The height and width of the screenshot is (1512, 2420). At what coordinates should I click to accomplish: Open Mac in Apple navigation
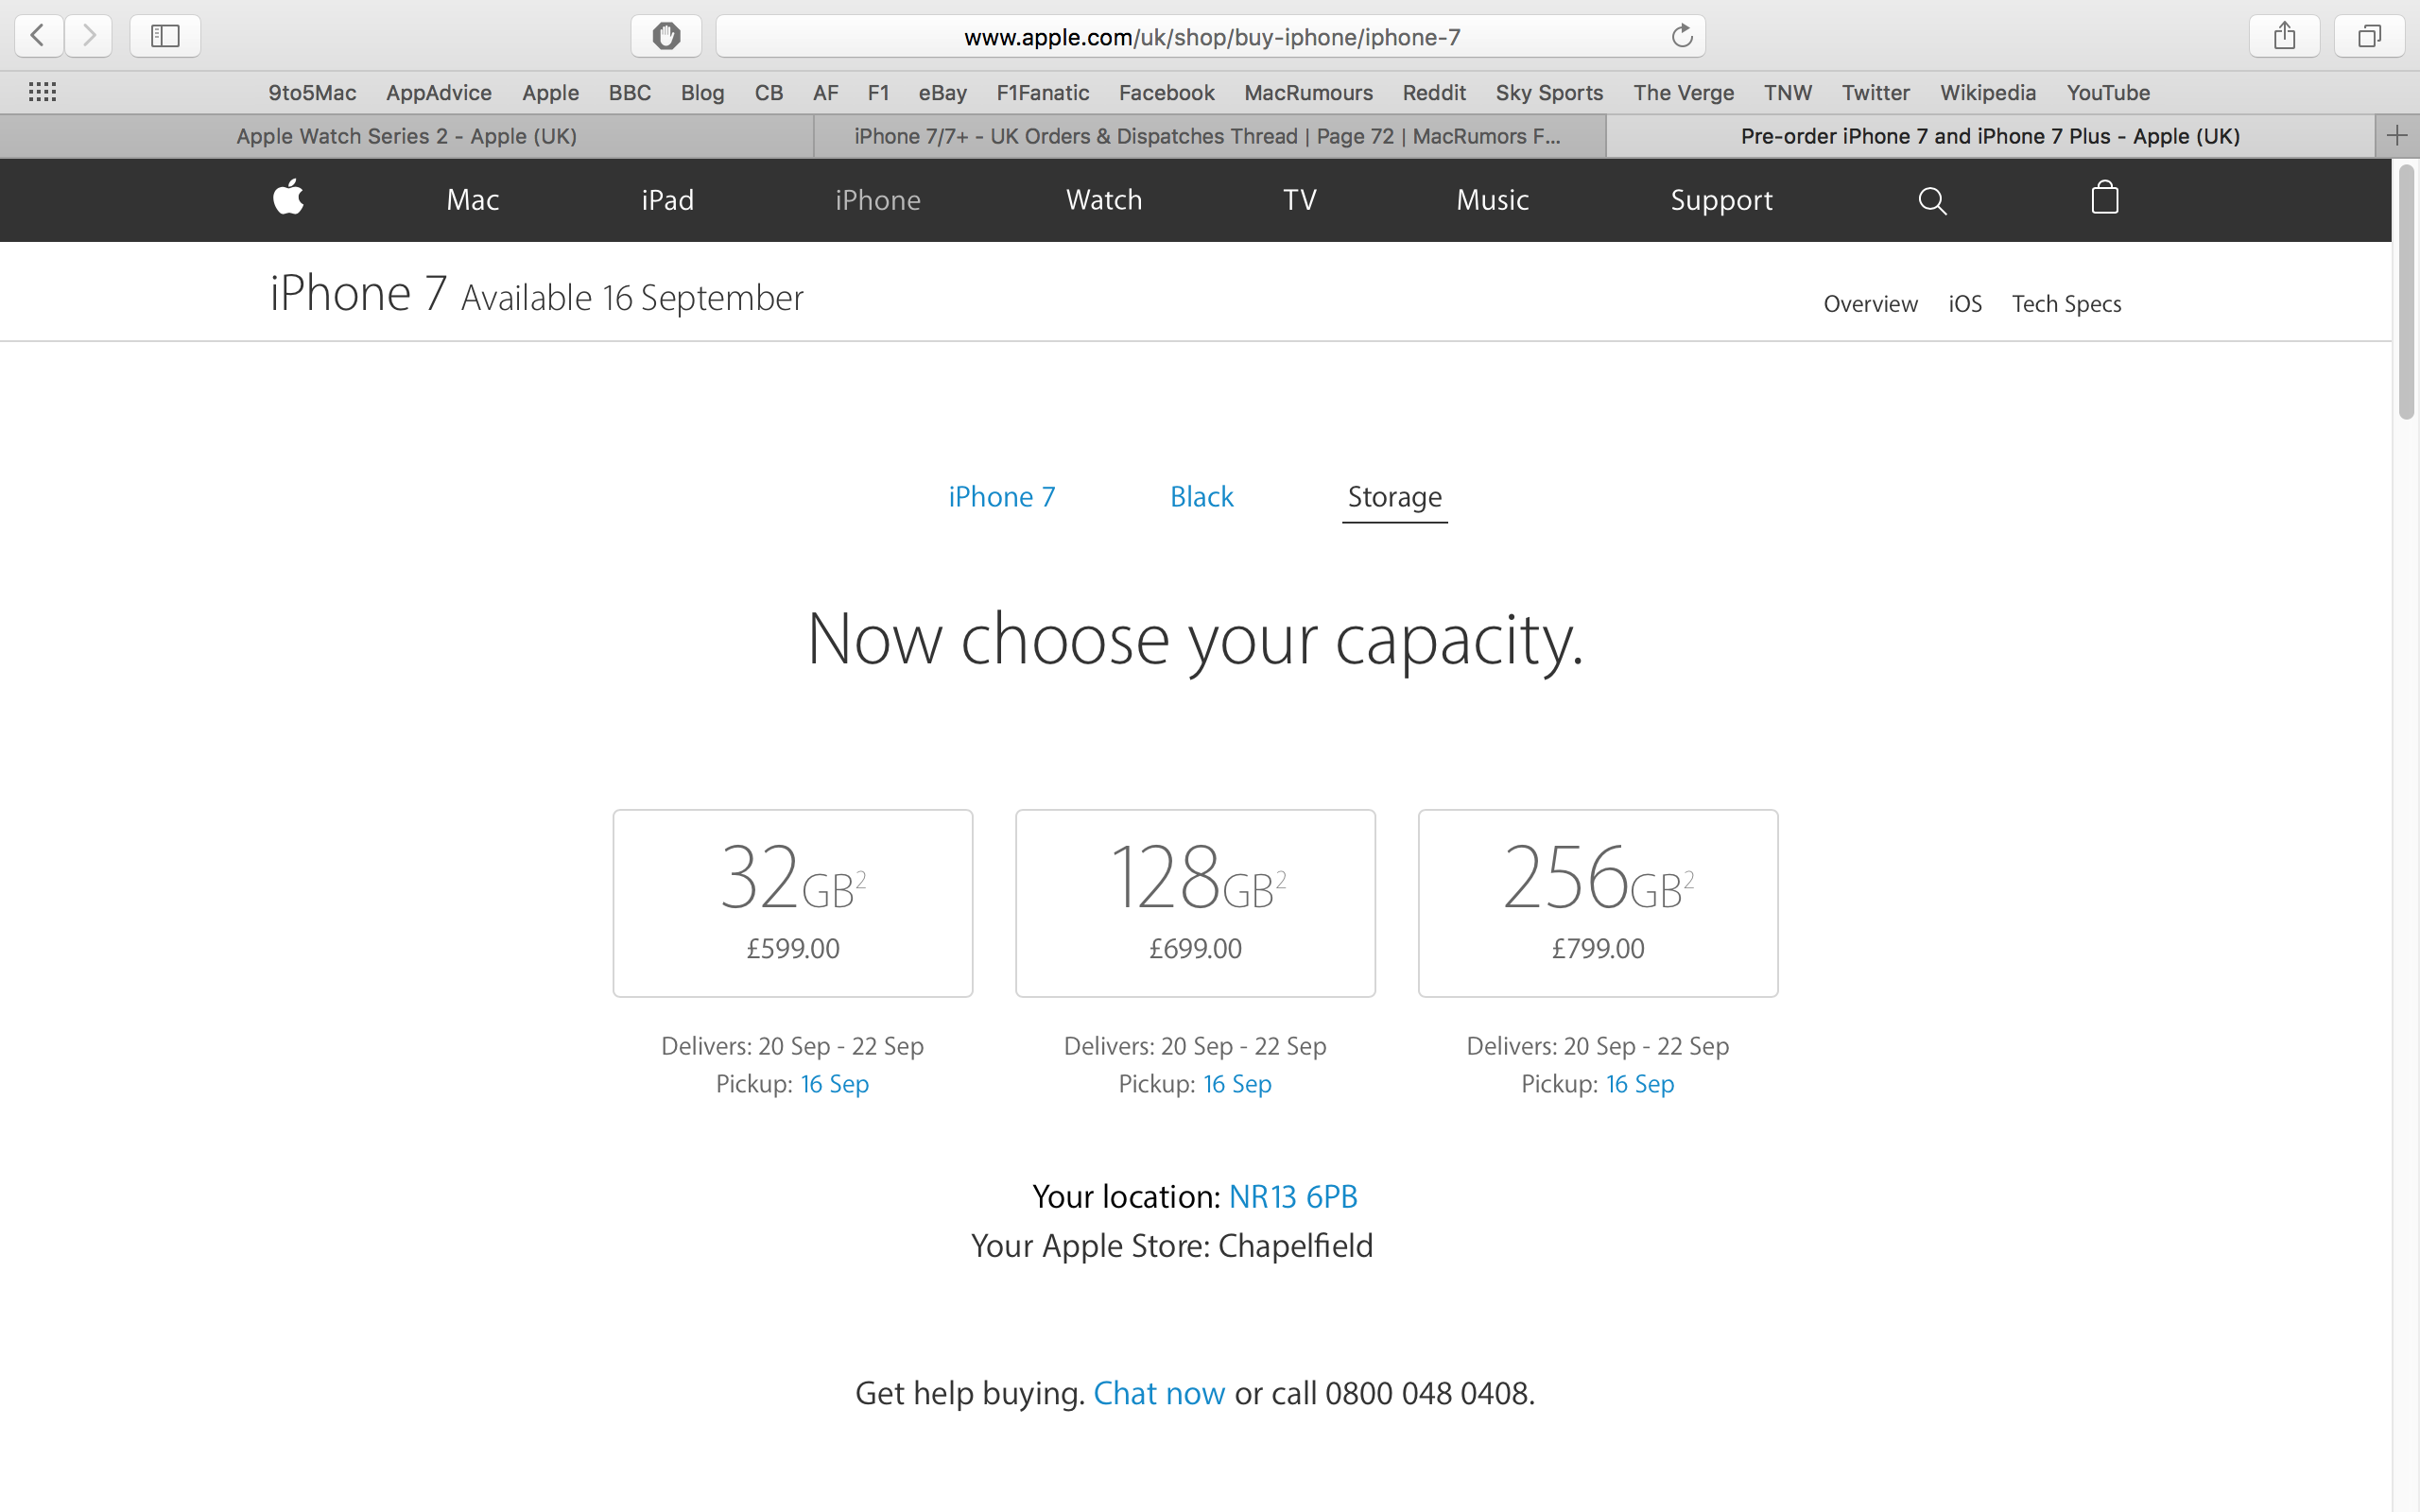point(473,200)
